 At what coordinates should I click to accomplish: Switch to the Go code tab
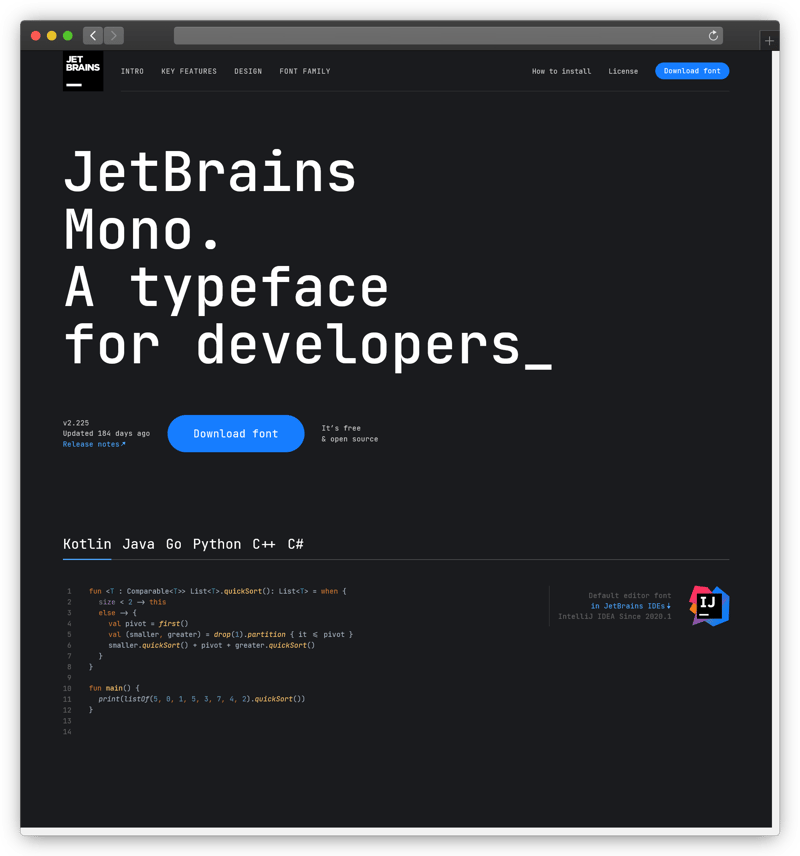(174, 544)
